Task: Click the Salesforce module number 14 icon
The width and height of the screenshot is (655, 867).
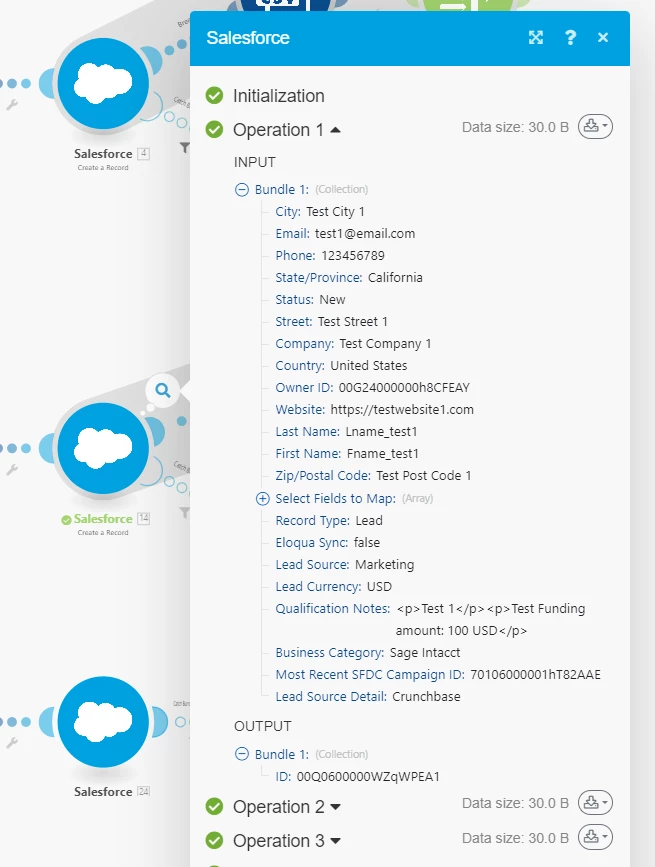Action: 103,448
